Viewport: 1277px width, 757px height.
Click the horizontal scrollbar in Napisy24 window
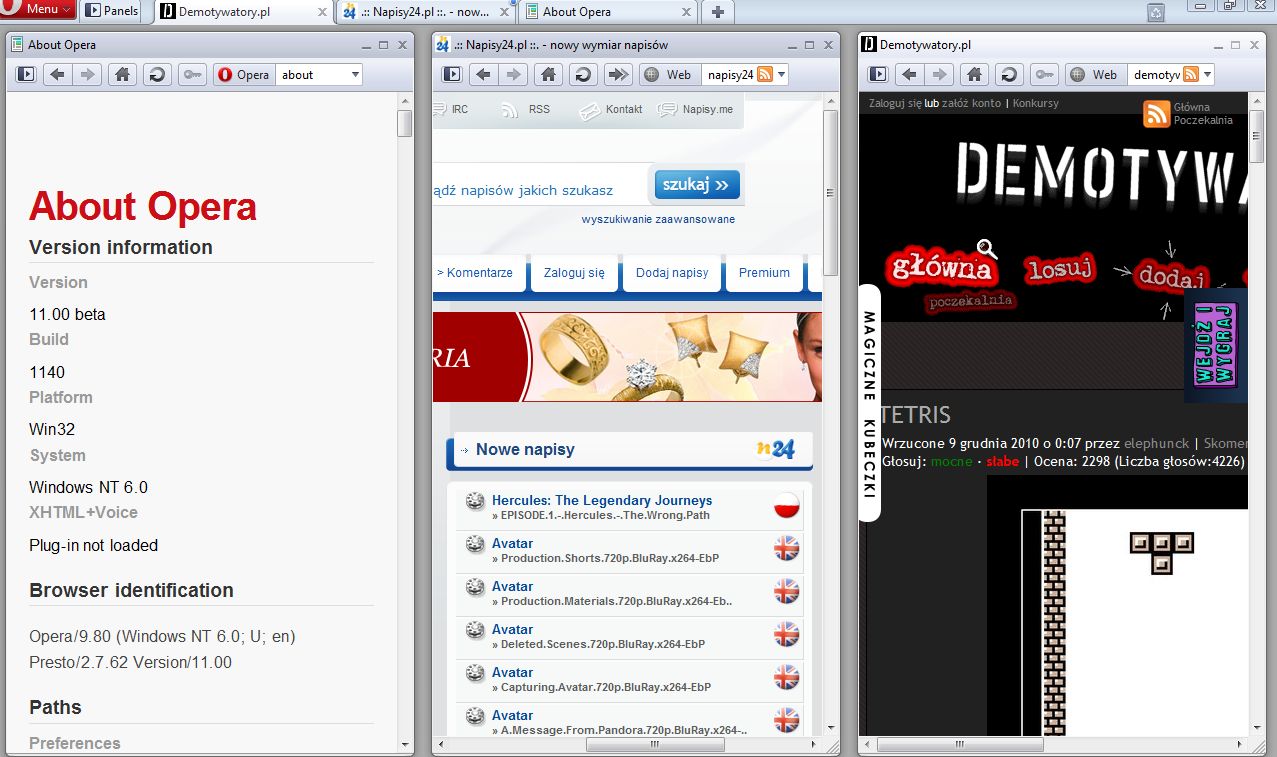655,745
